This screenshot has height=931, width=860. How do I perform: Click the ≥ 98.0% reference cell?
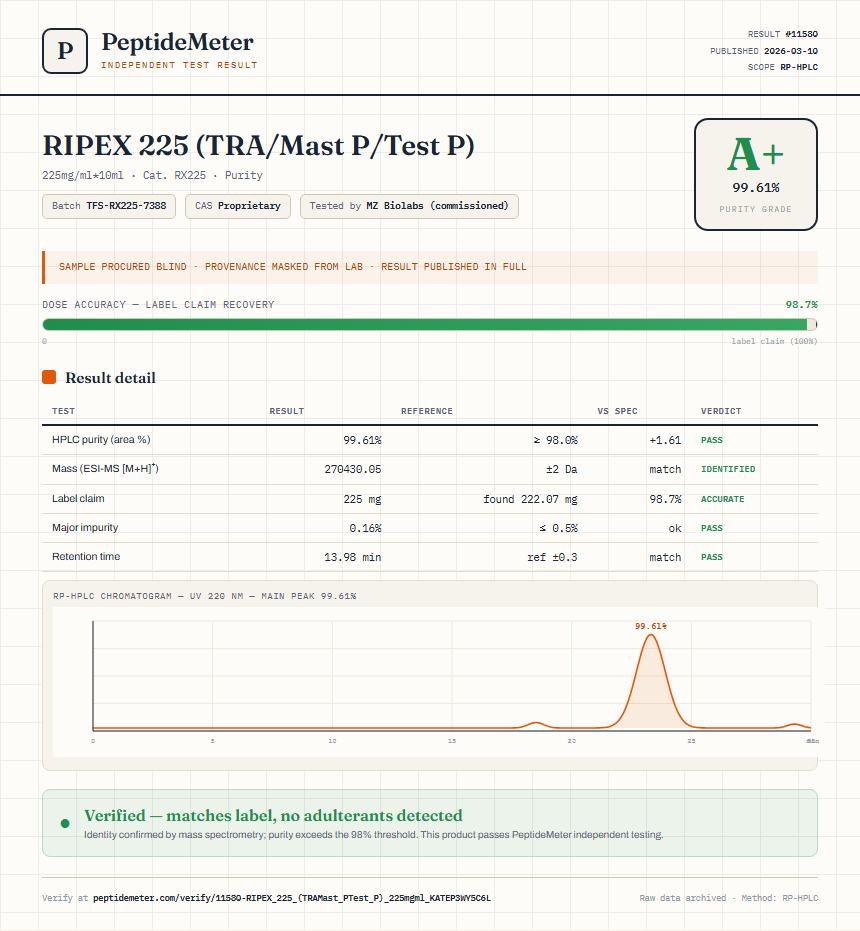point(555,440)
